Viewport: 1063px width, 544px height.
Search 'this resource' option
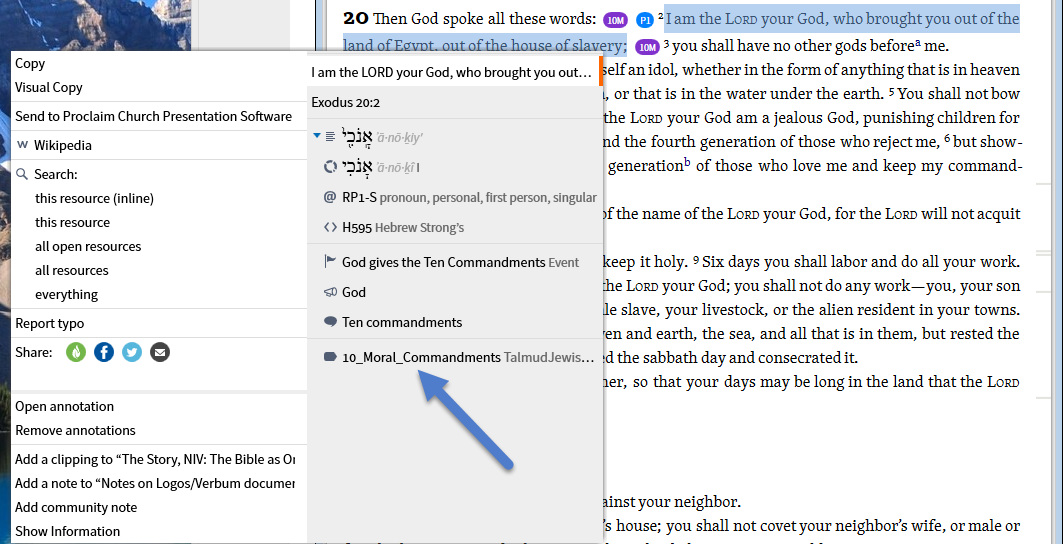tap(73, 222)
